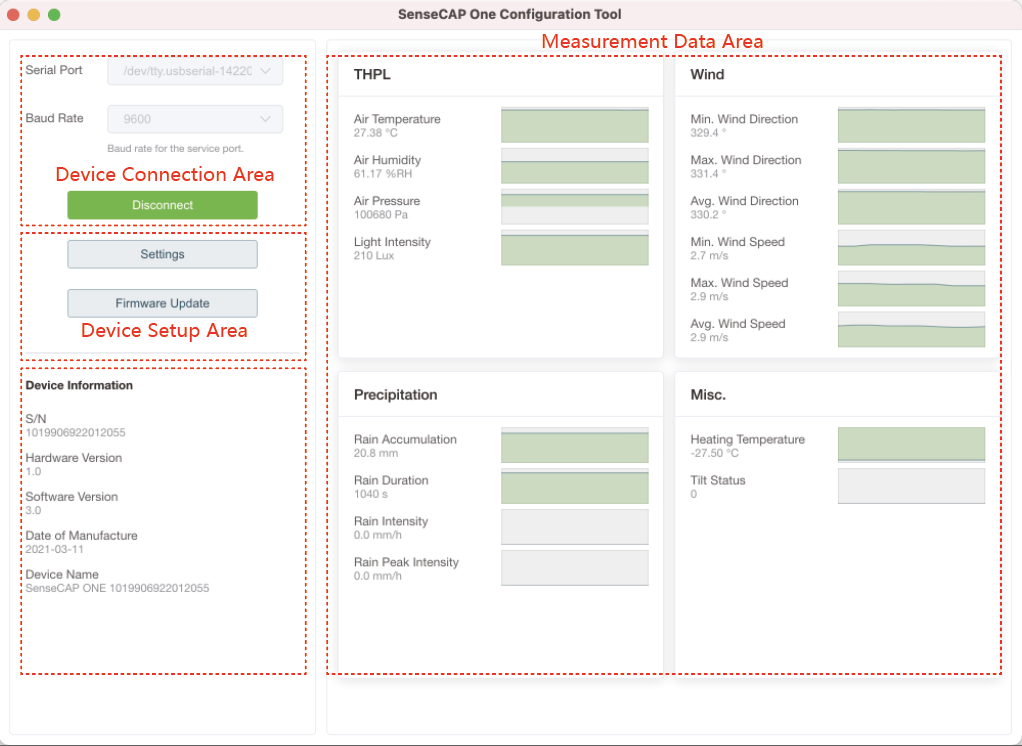
Task: Click the -27.50 °C heating temperature value
Action: coord(714,453)
